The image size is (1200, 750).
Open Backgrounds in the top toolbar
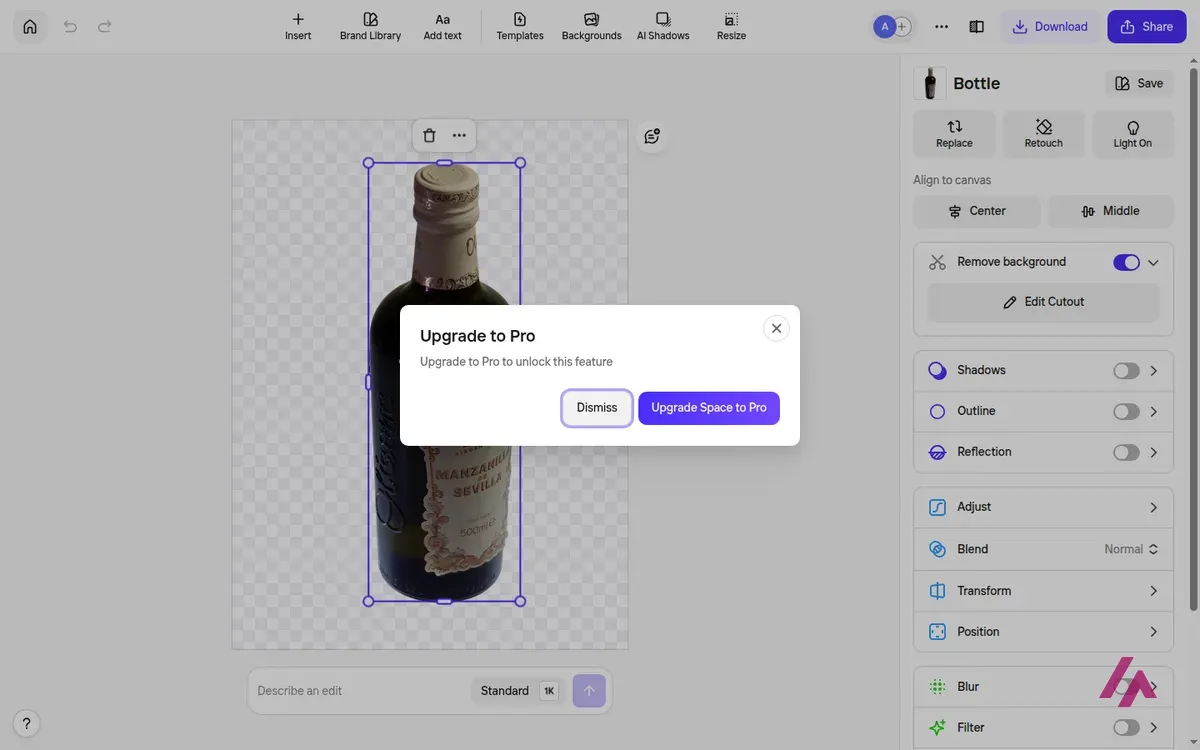[591, 27]
